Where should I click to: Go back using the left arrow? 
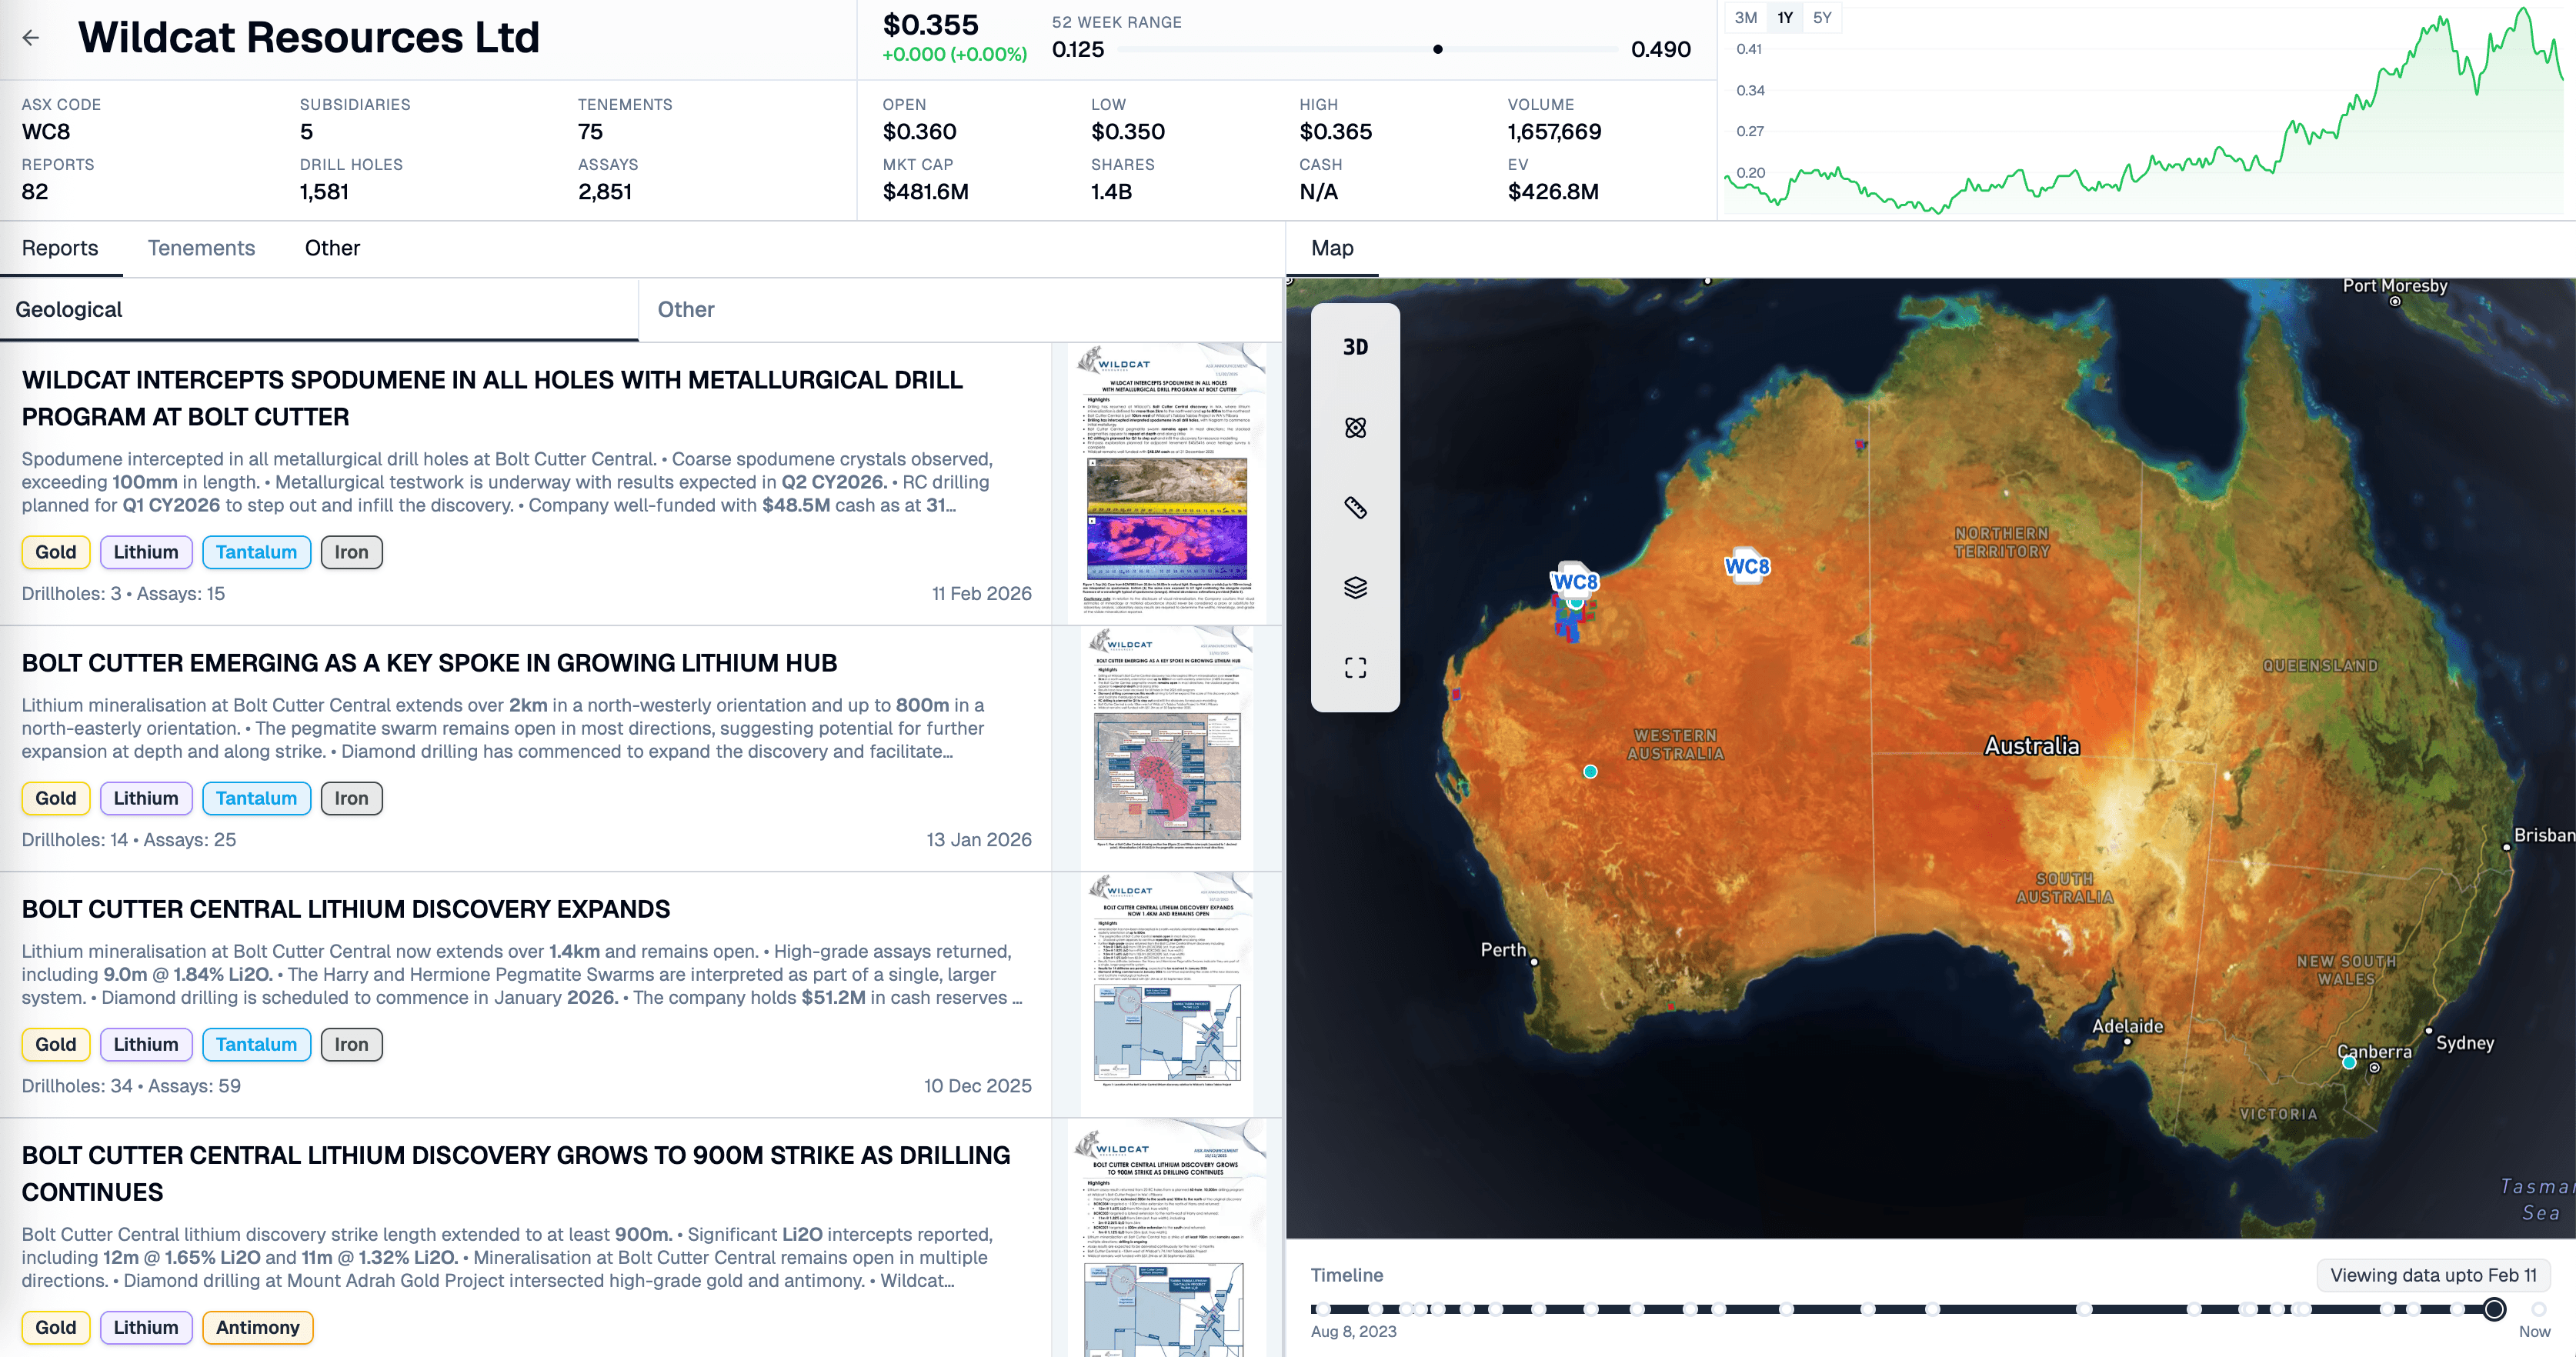coord(31,38)
